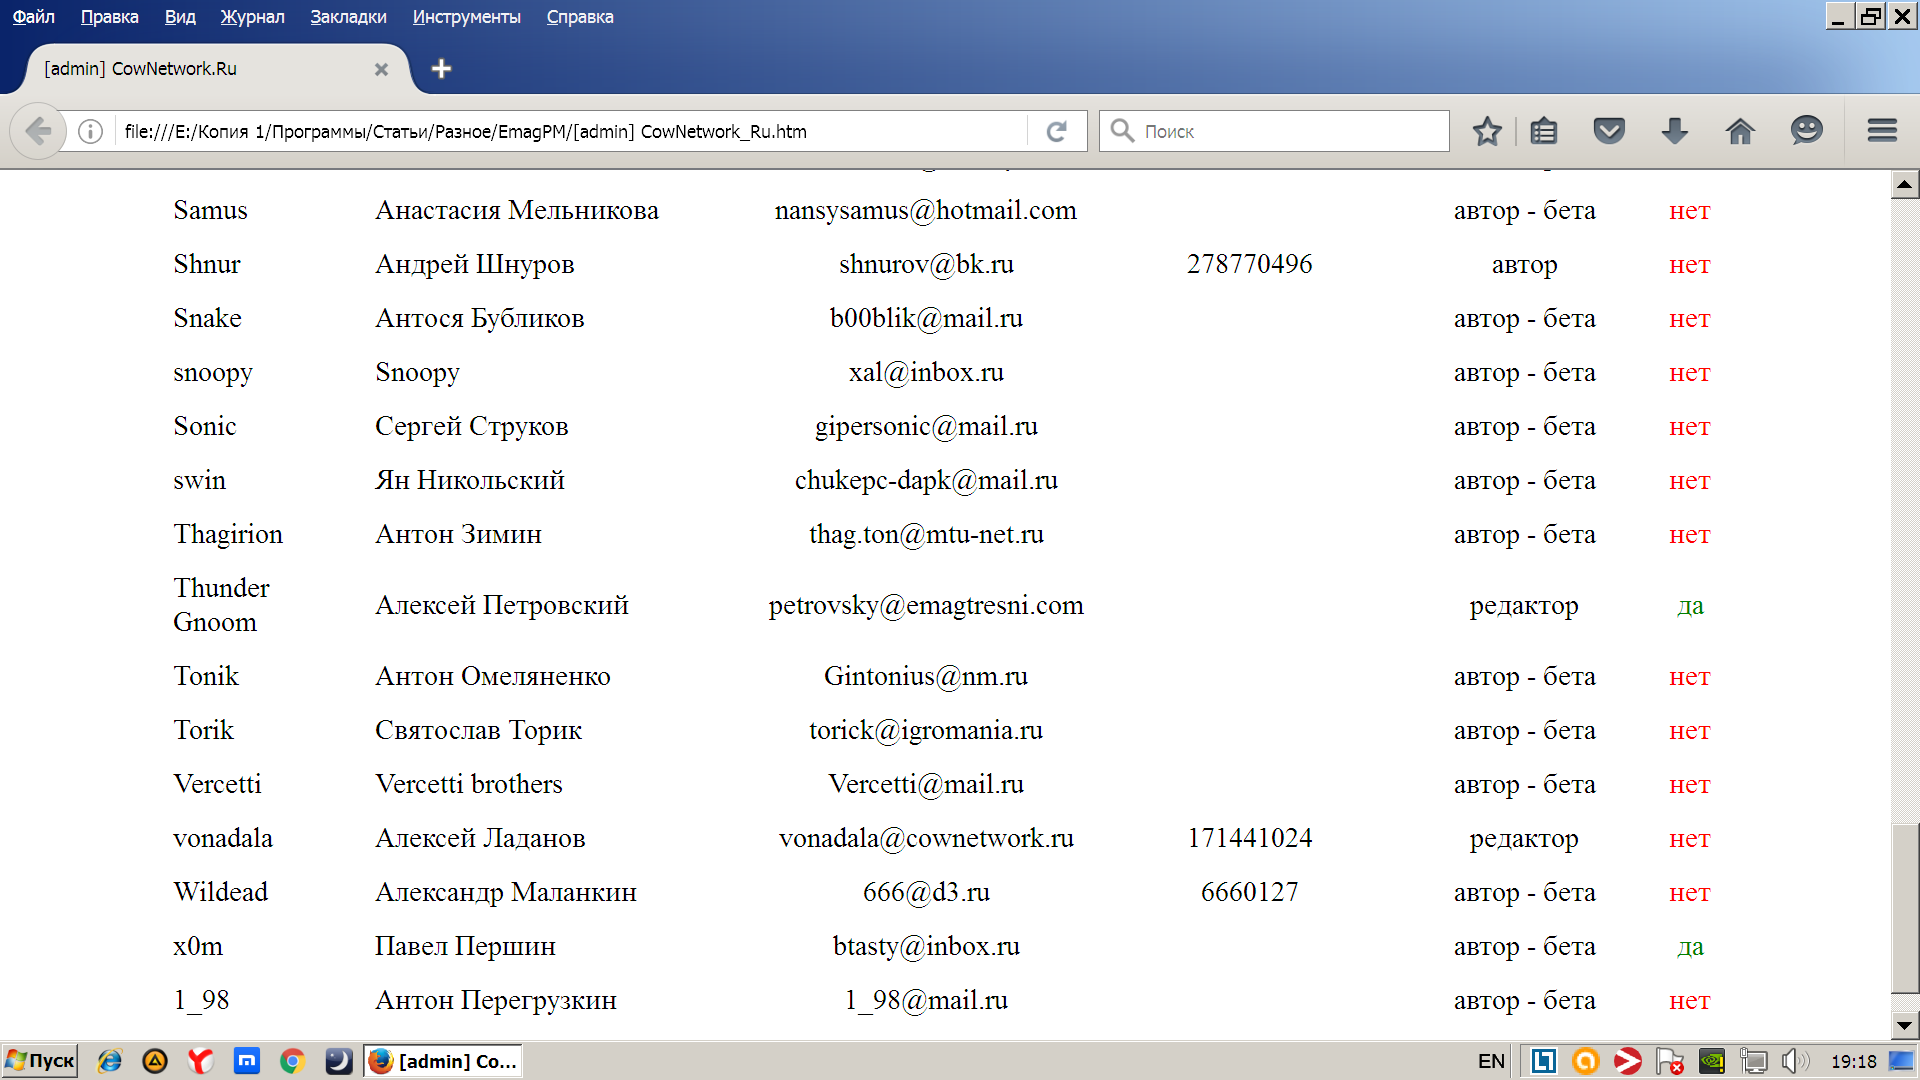Click the Chrome taskbar icon

tap(292, 1061)
